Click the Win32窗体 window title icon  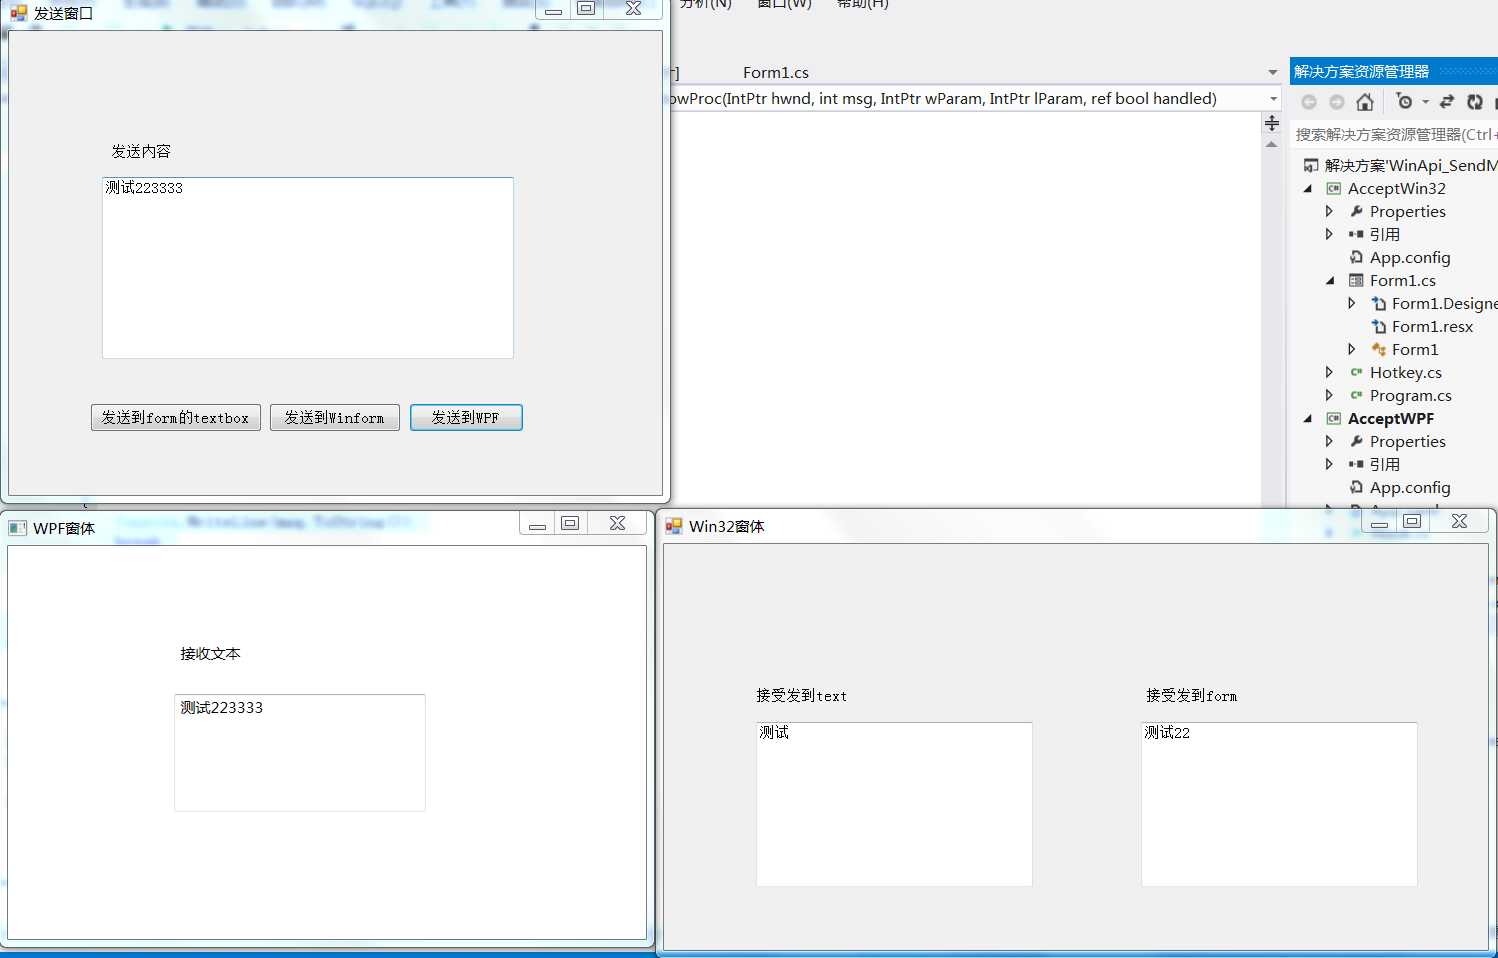point(674,526)
